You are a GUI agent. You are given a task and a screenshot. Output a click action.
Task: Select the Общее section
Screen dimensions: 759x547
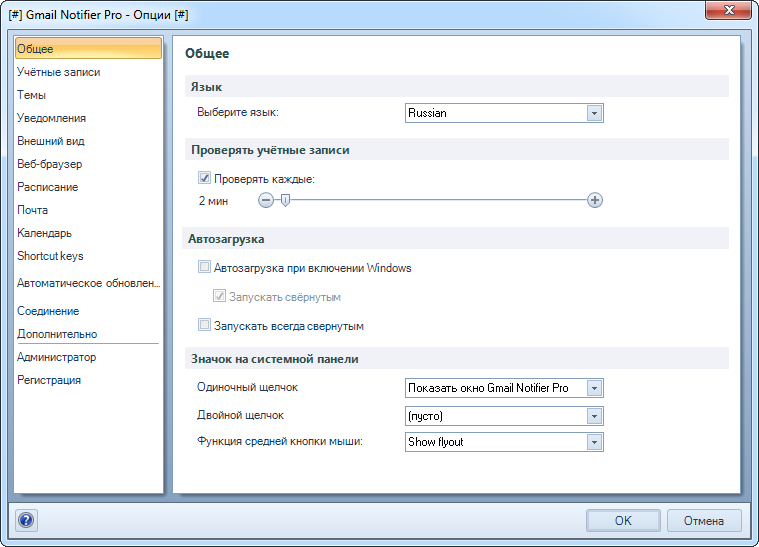coord(89,48)
